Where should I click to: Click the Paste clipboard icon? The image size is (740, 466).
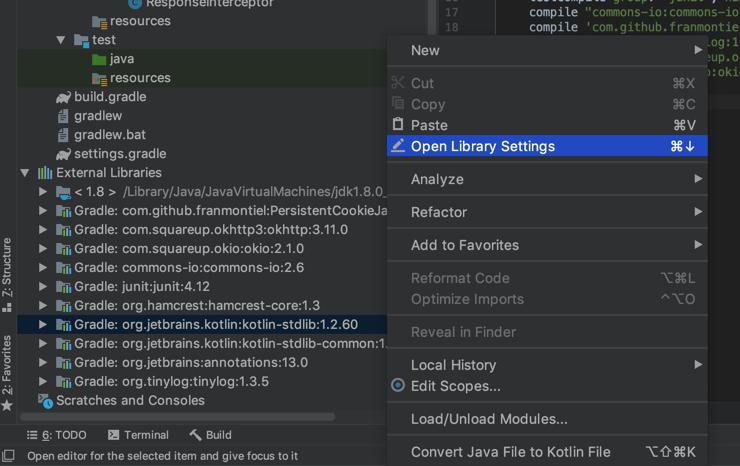[398, 125]
